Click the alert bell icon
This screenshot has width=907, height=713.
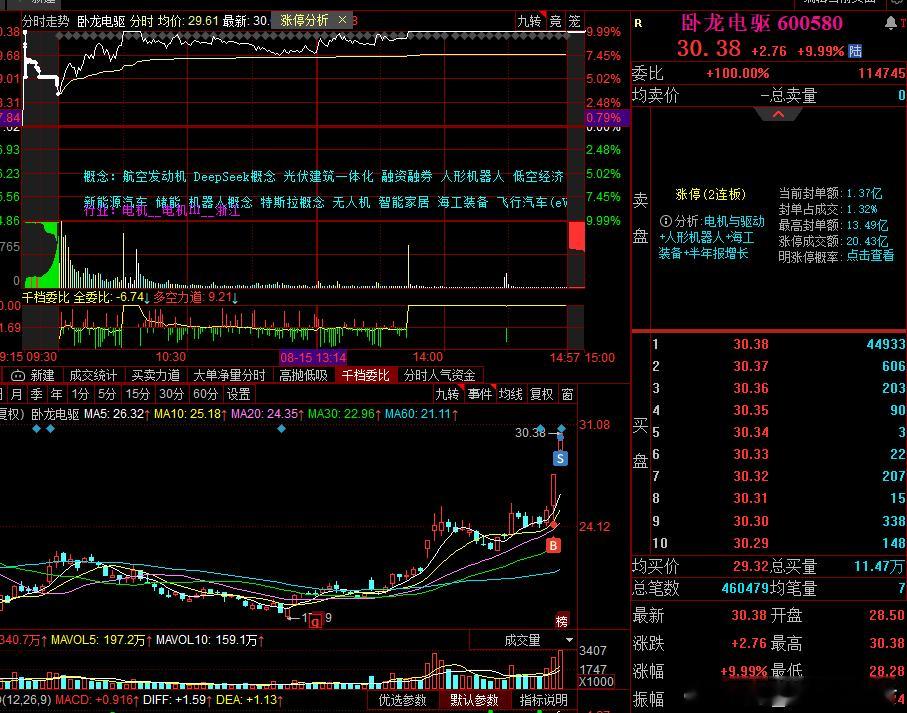point(890,23)
